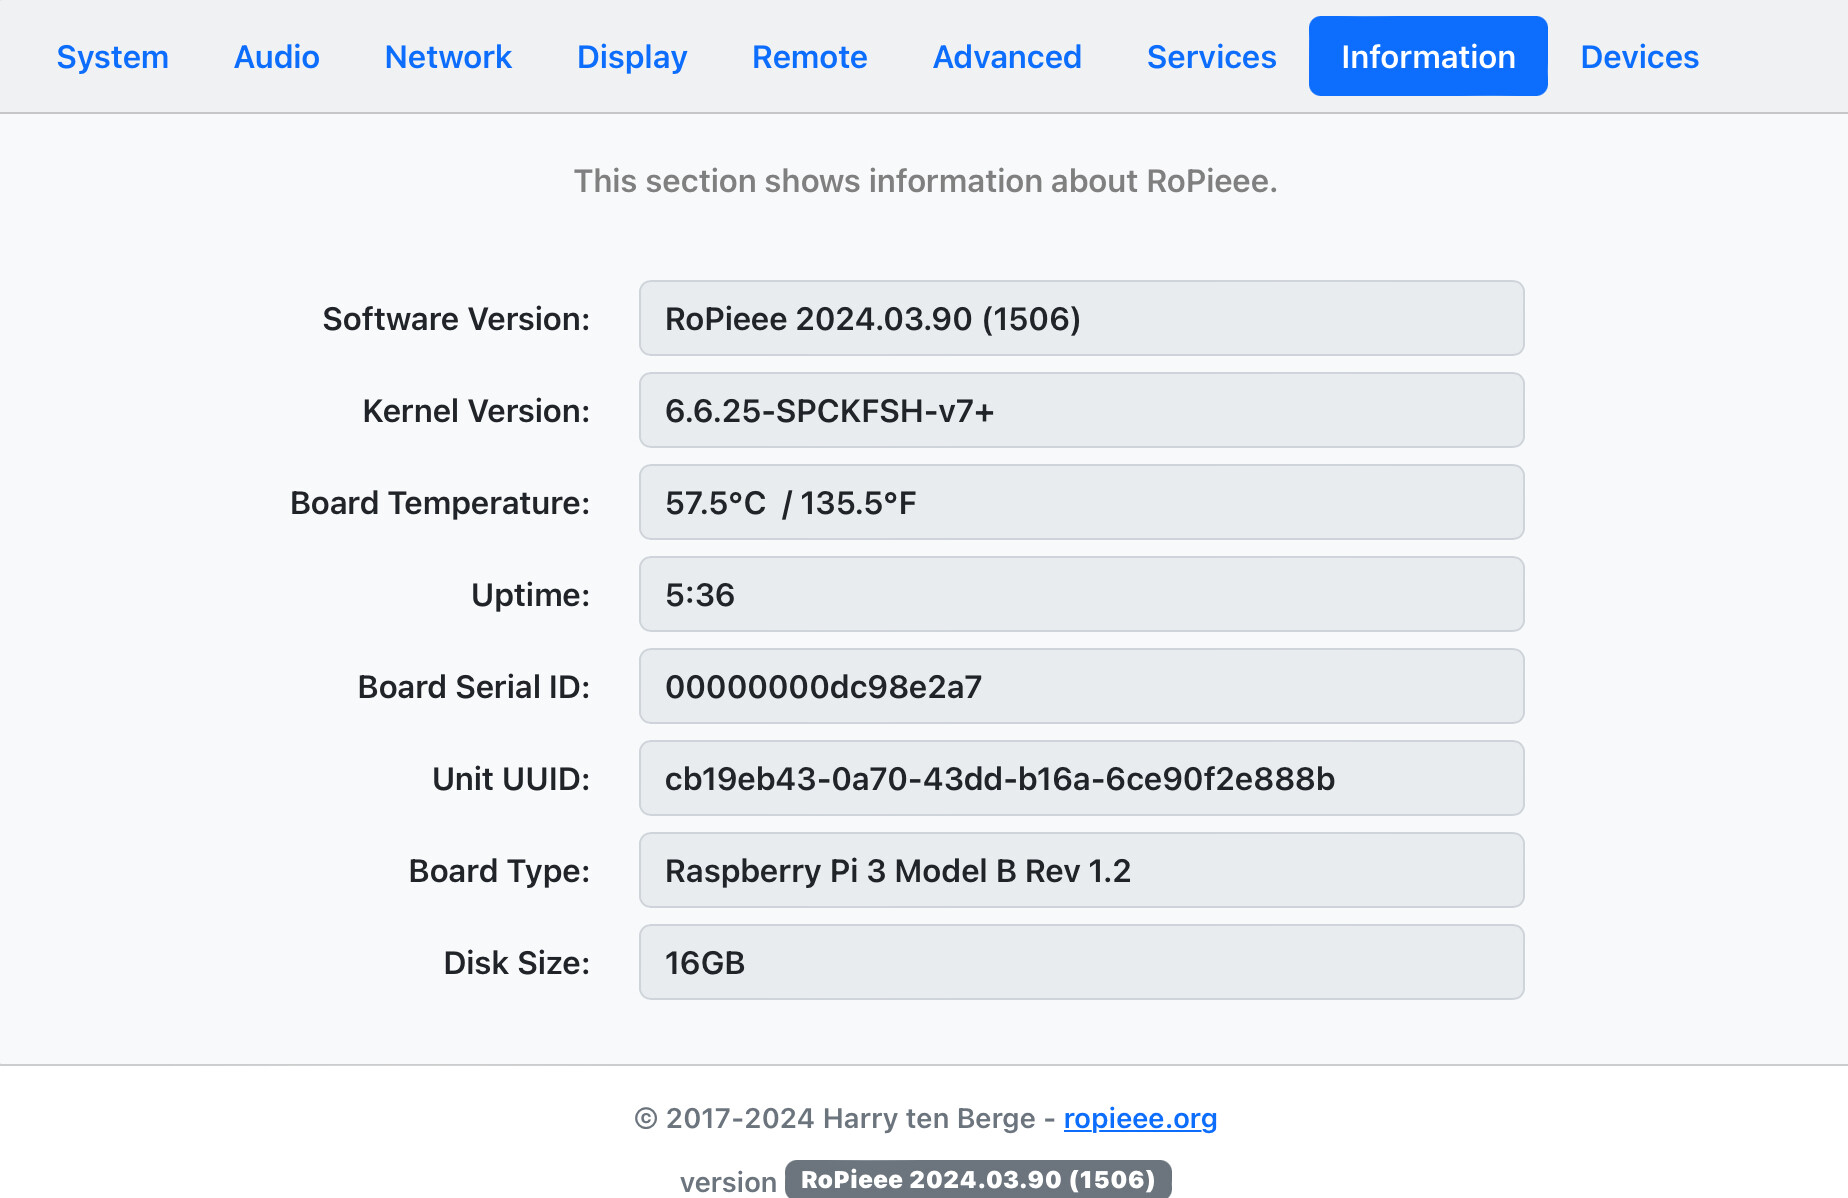Viewport: 1848px width, 1198px height.
Task: Open the System tab
Action: pyautogui.click(x=112, y=57)
